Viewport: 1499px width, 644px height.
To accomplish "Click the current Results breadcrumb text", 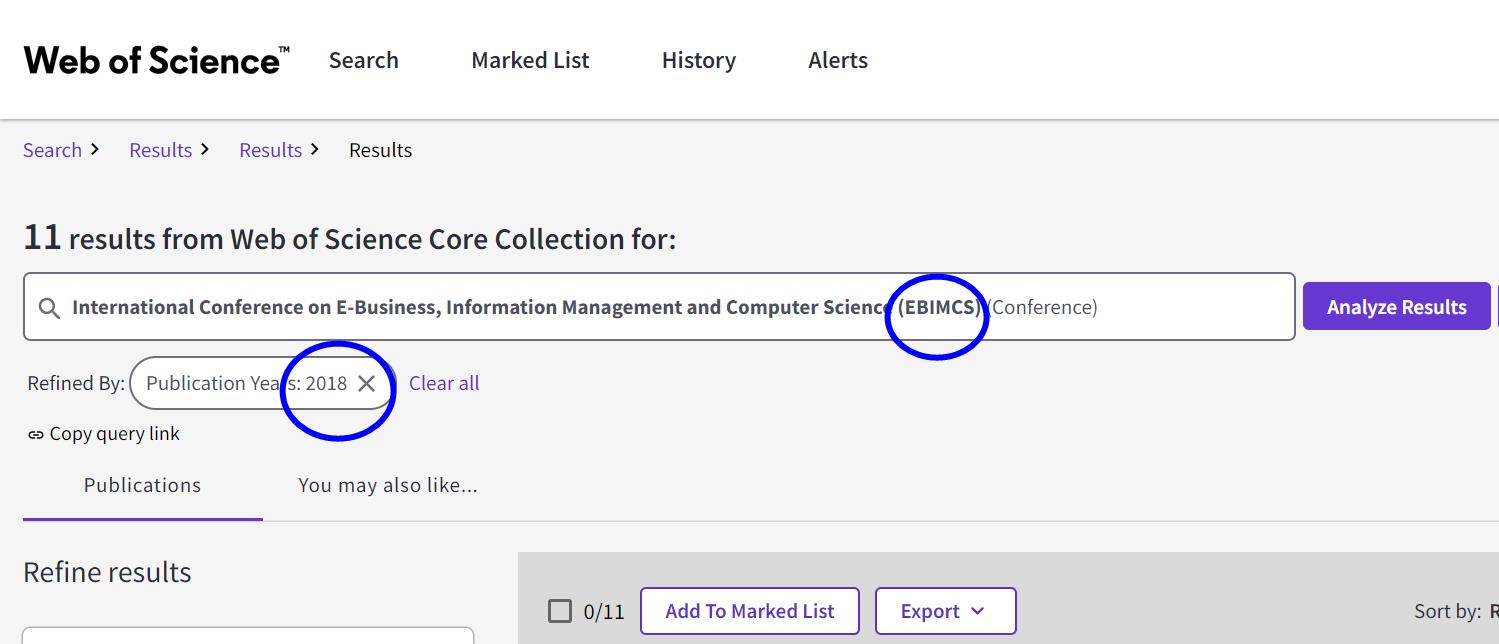I will click(381, 150).
